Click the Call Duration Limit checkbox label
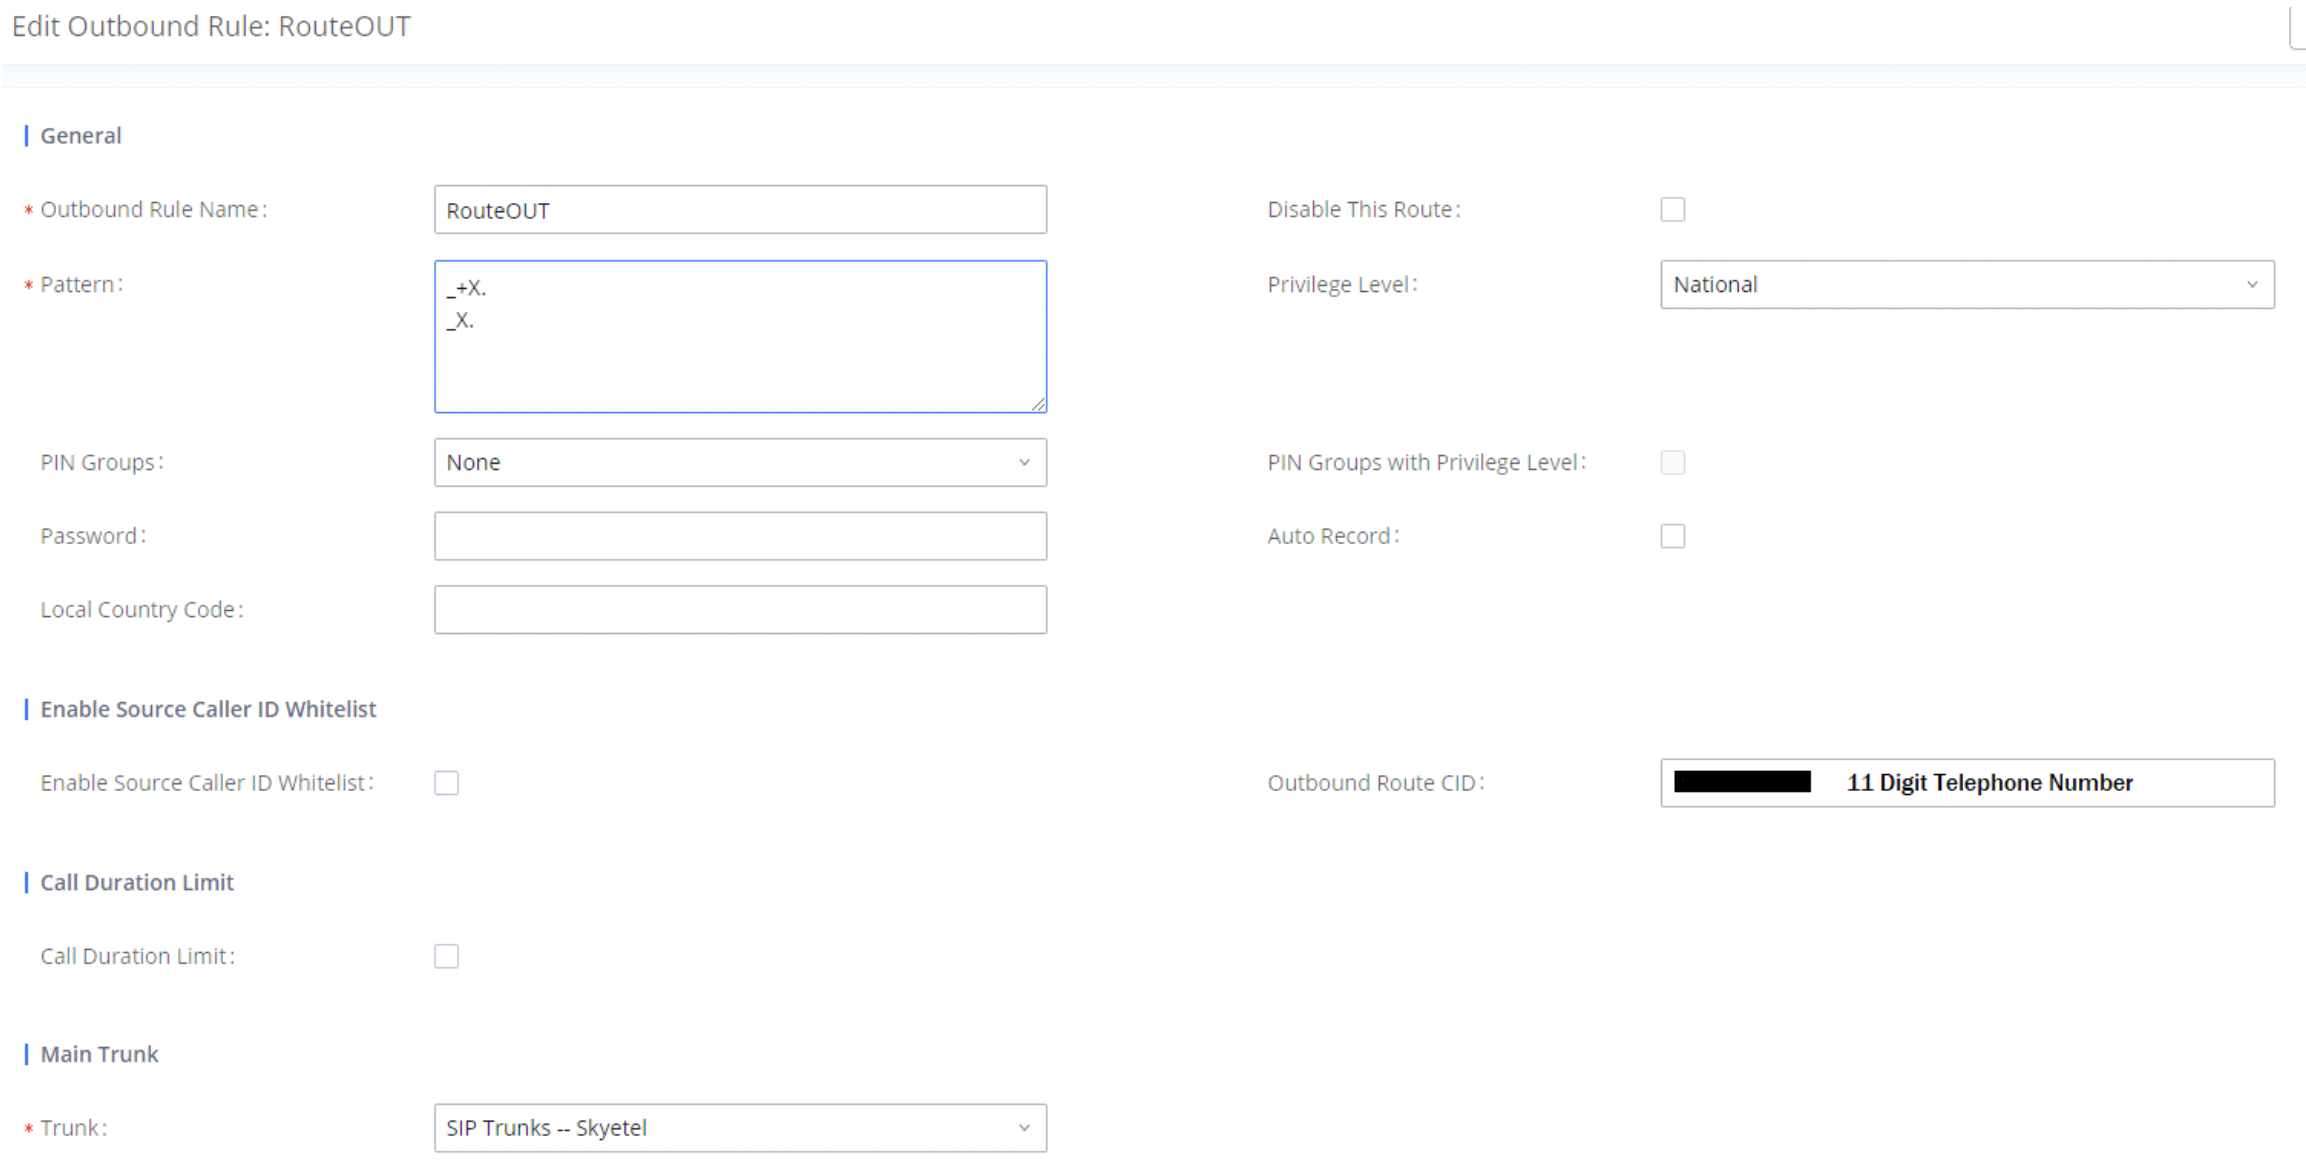2306x1168 pixels. pos(137,956)
